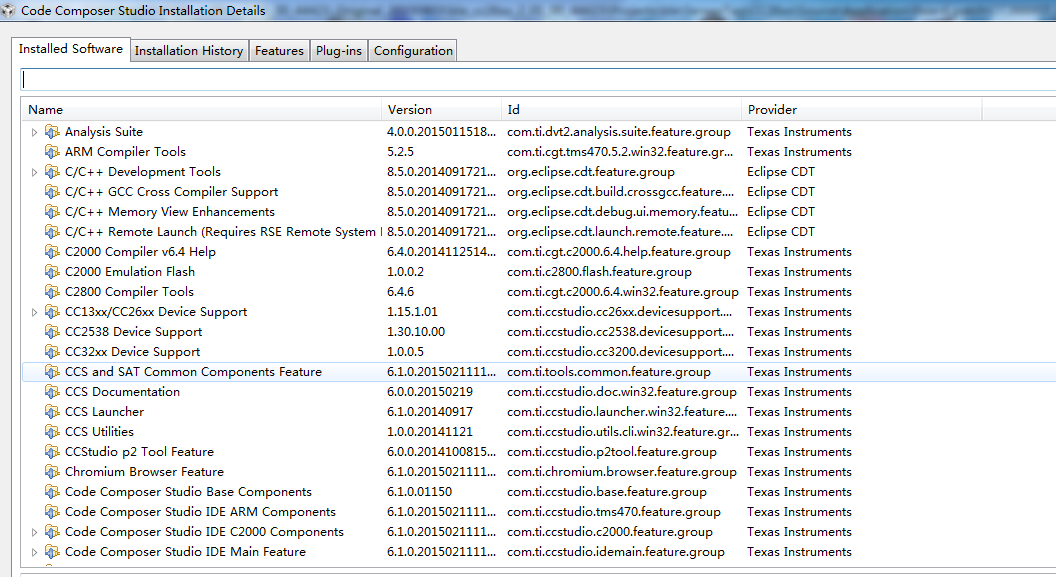
Task: Click the Code Composer Studio IDE ARM Components icon
Action: pyautogui.click(x=53, y=512)
